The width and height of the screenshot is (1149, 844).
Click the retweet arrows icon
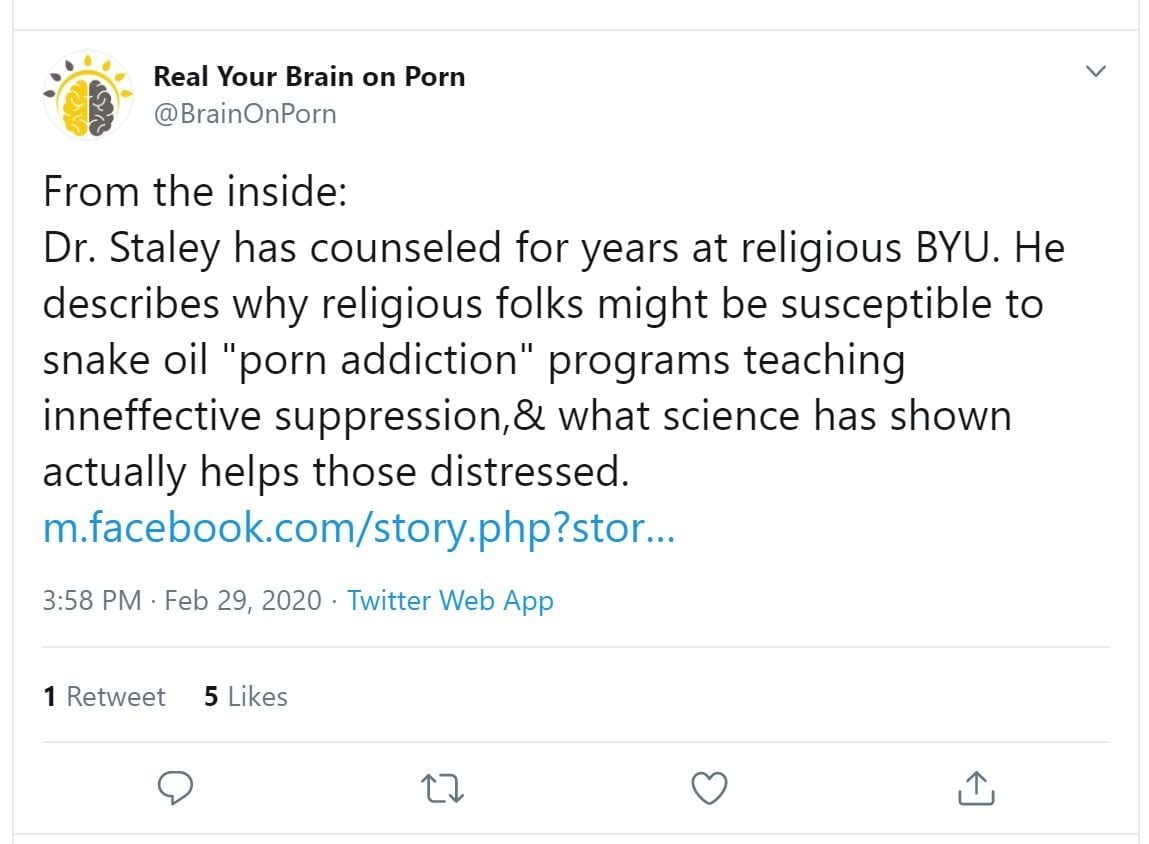tap(443, 789)
